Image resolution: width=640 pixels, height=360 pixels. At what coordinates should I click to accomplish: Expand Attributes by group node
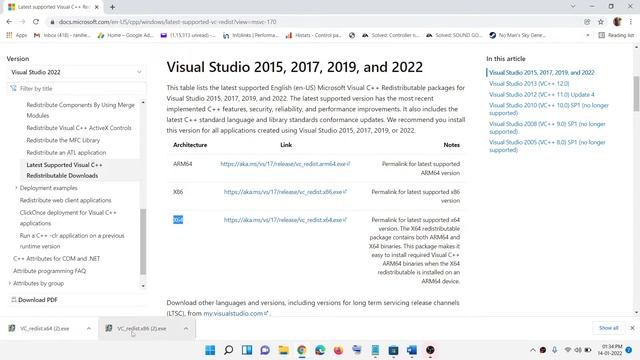[x=10, y=283]
